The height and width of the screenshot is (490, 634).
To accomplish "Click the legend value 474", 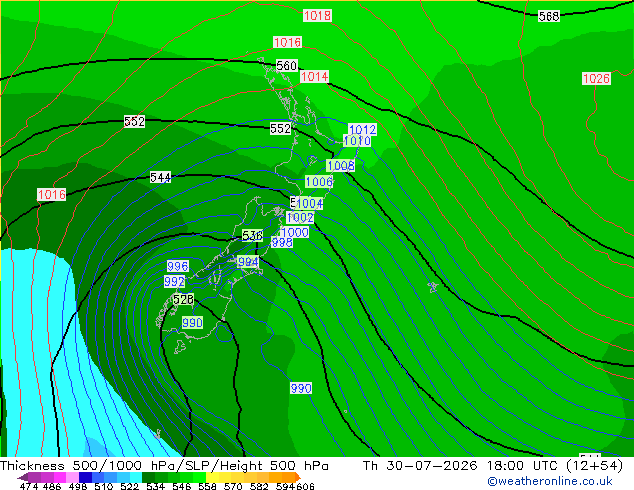I will 29,486.
